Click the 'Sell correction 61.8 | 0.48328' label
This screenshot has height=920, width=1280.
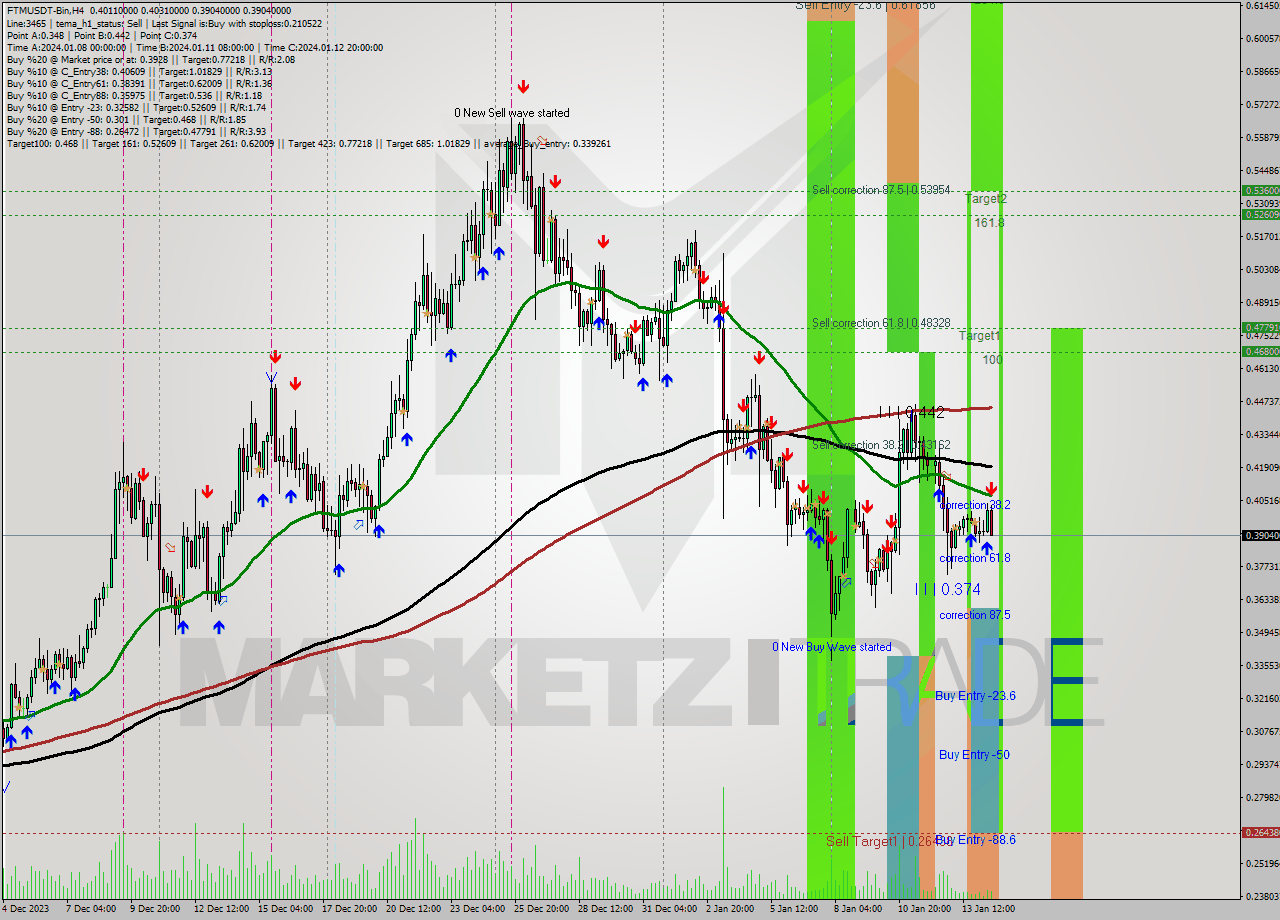881,323
